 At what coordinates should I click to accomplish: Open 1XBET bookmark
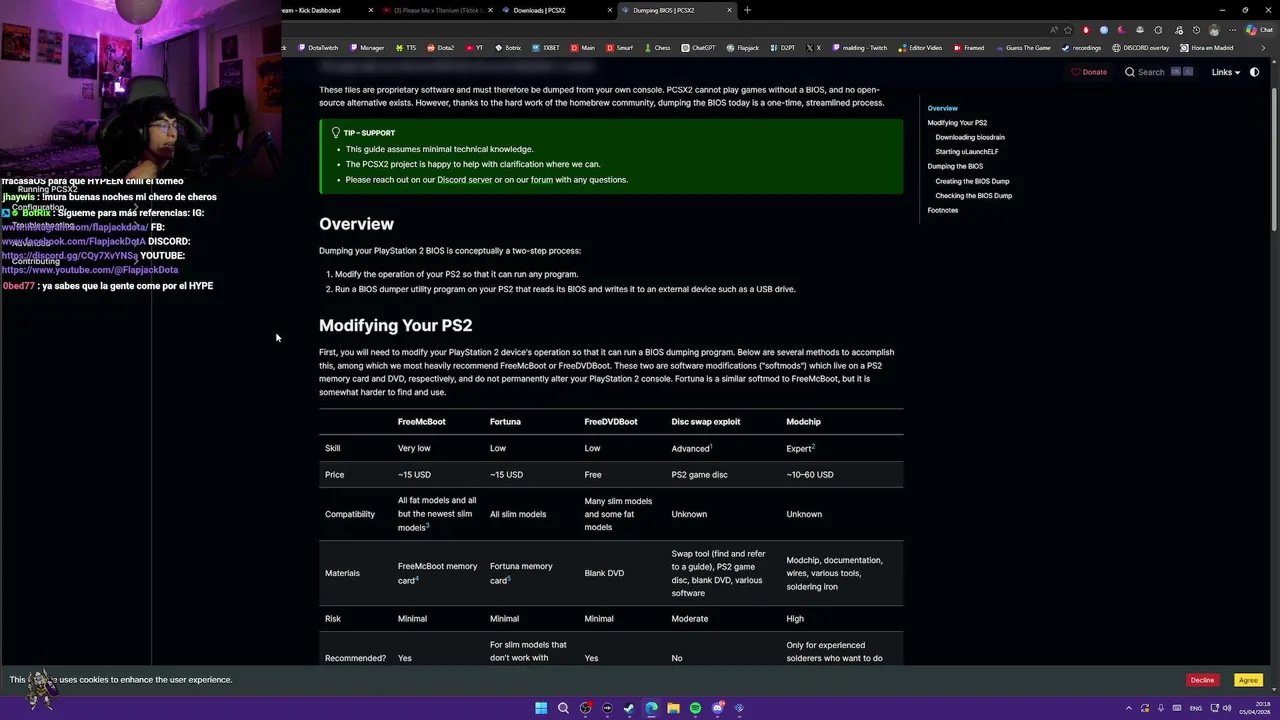pos(546,48)
